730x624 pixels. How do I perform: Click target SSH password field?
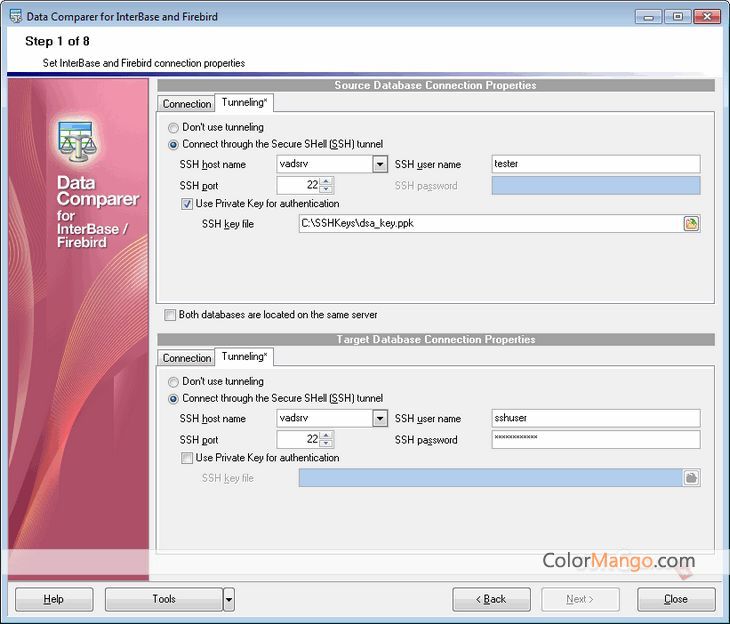[x=596, y=440]
